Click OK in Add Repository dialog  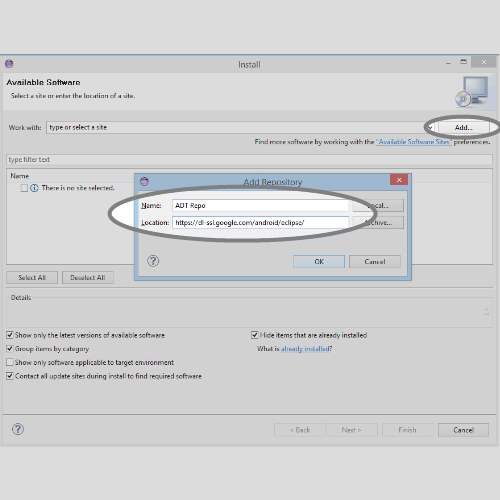pyautogui.click(x=319, y=261)
